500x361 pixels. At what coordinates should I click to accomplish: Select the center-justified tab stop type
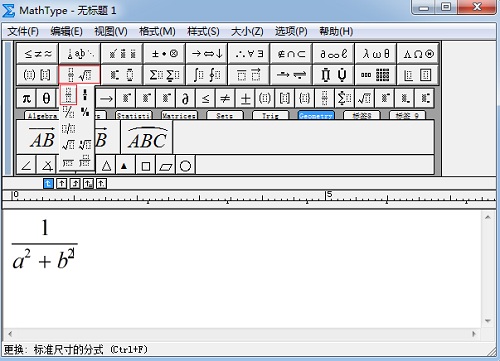pyautogui.click(x=62, y=183)
